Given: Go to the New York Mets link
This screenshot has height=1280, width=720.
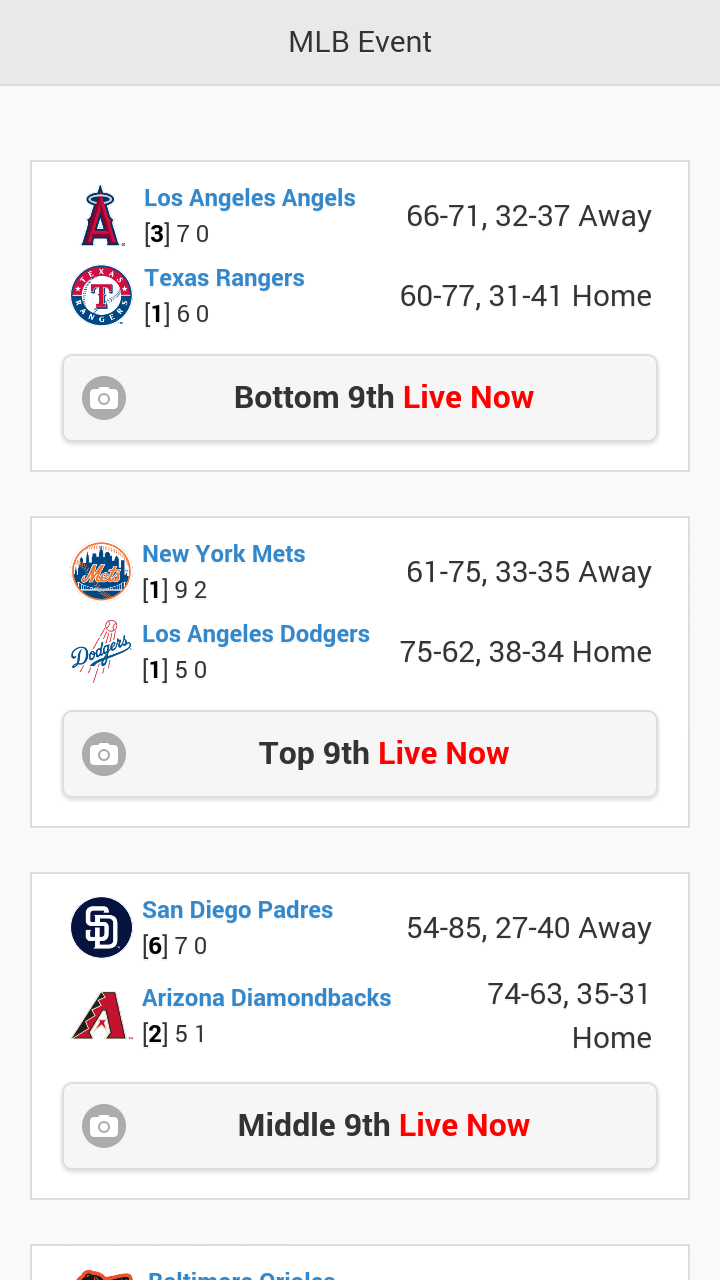Looking at the screenshot, I should click(224, 554).
